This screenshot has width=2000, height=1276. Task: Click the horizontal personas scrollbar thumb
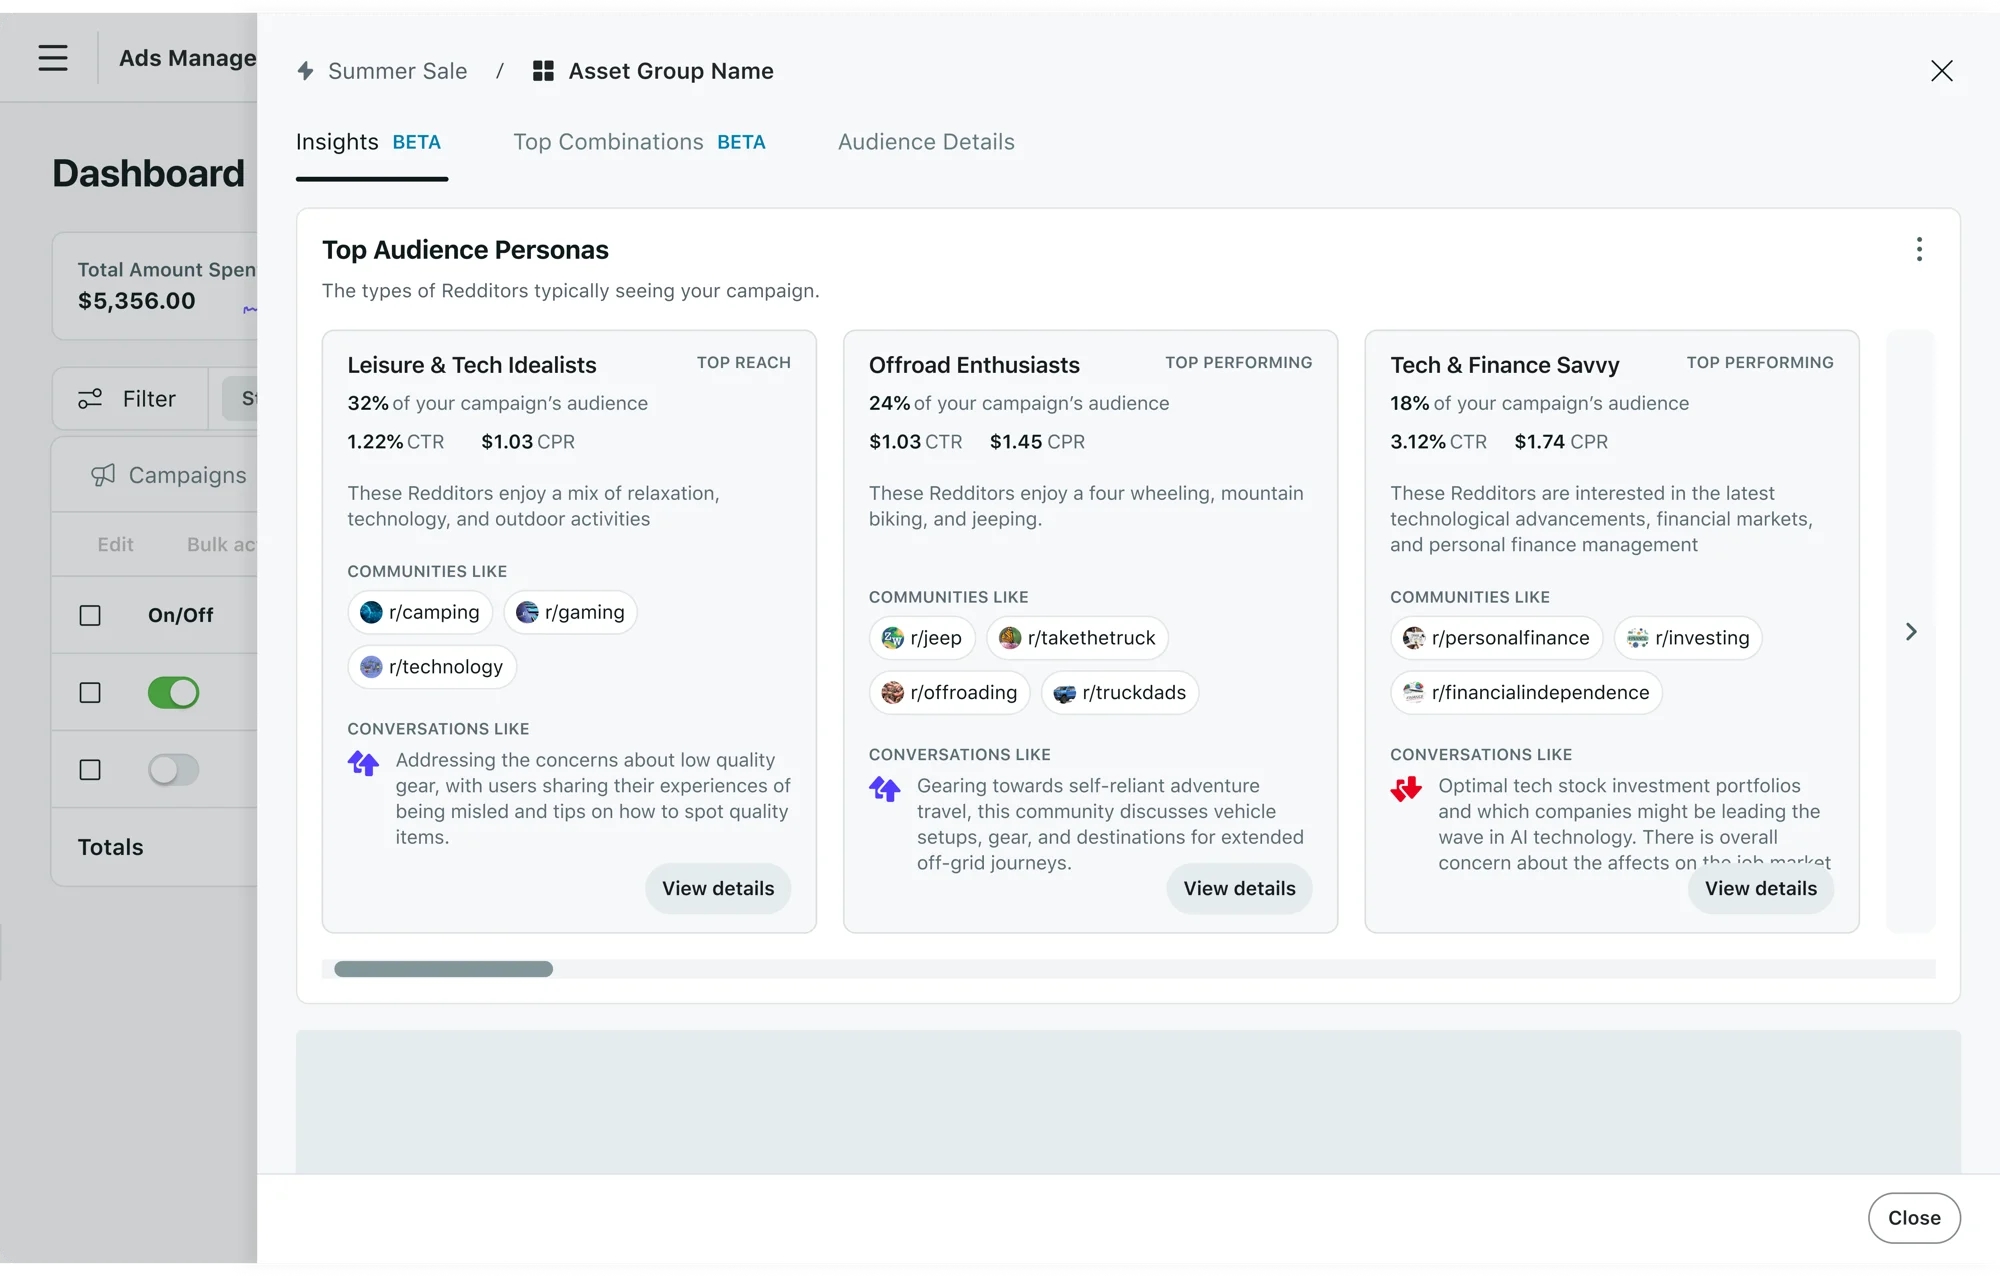443,969
